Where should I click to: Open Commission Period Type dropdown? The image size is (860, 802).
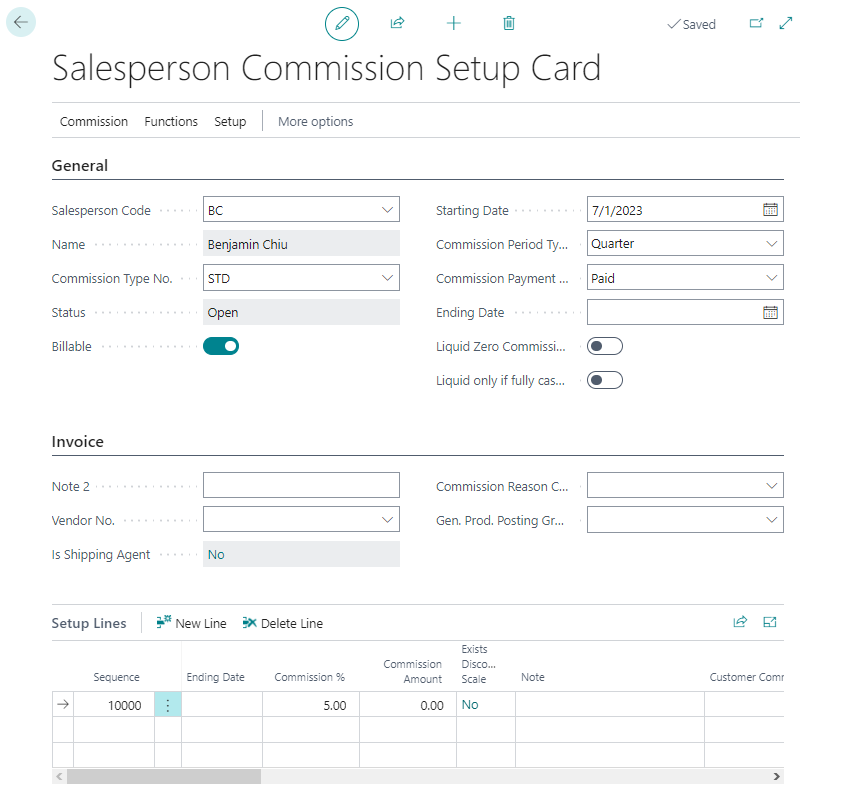771,244
